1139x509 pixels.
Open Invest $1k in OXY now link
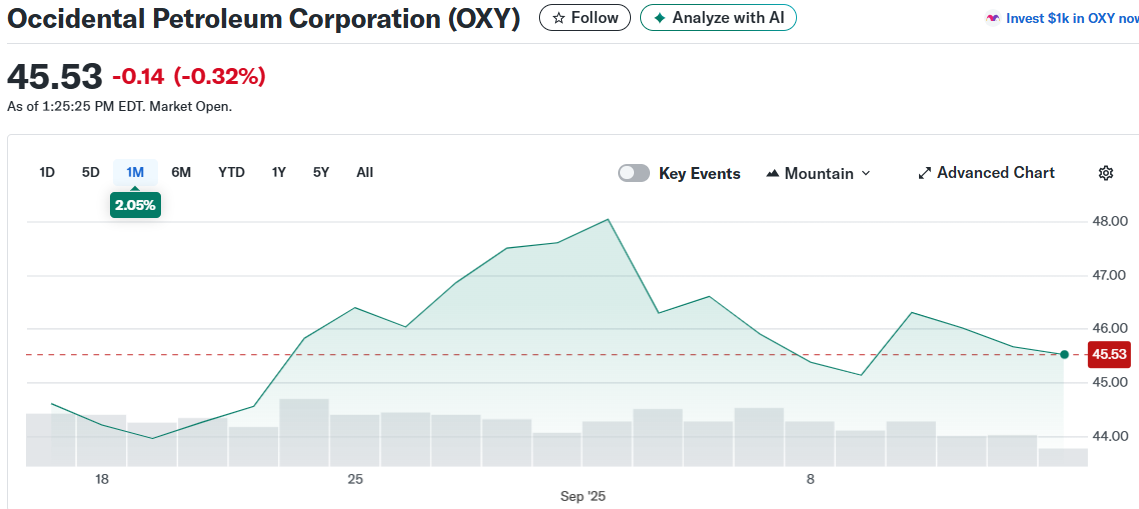pos(1071,19)
